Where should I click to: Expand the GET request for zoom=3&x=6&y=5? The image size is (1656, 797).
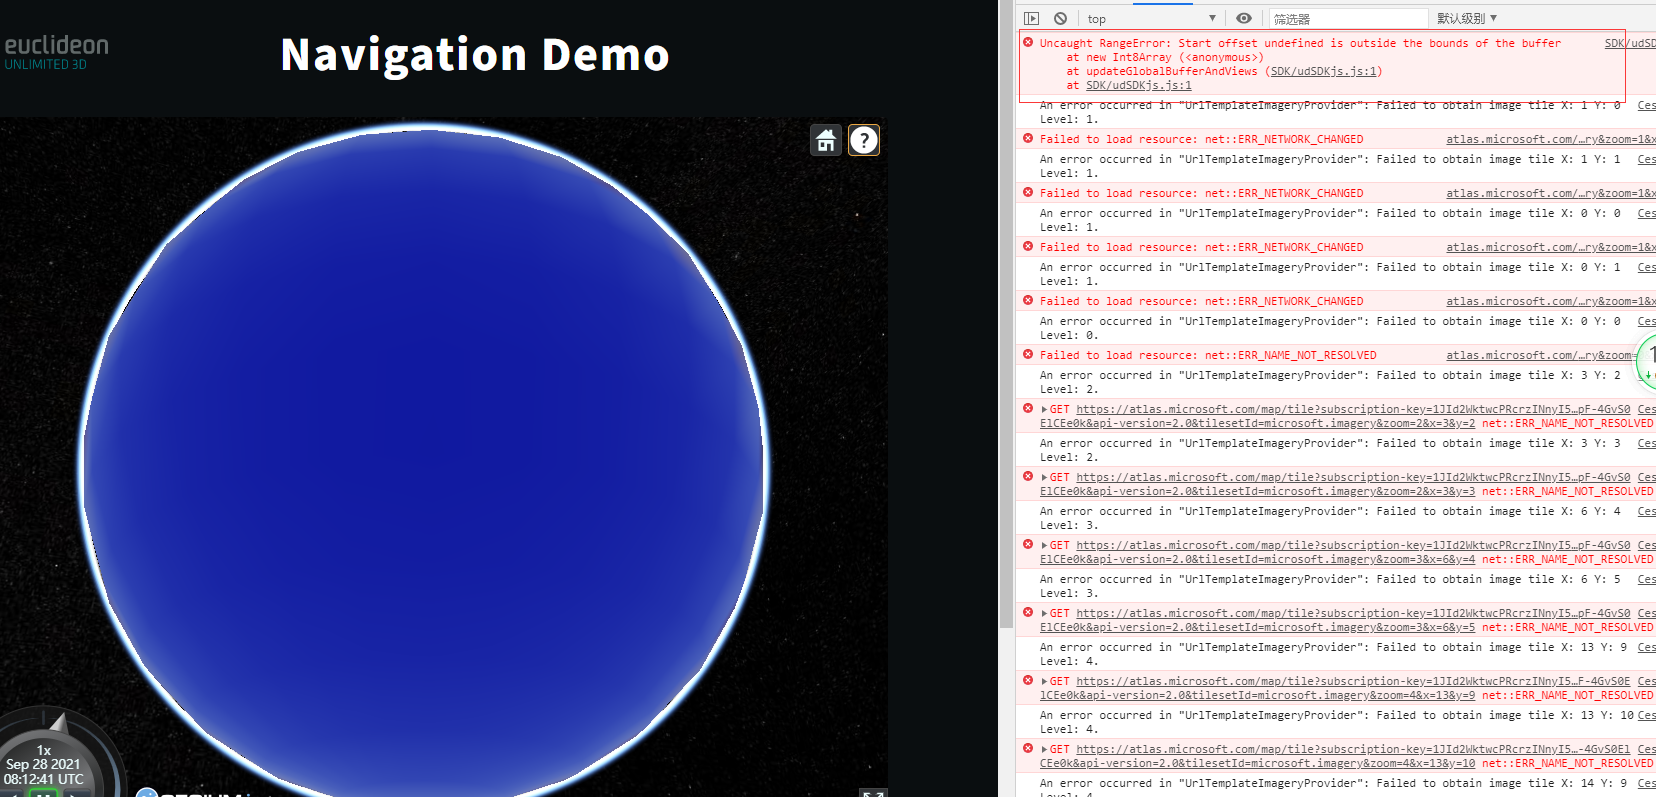click(x=1044, y=613)
